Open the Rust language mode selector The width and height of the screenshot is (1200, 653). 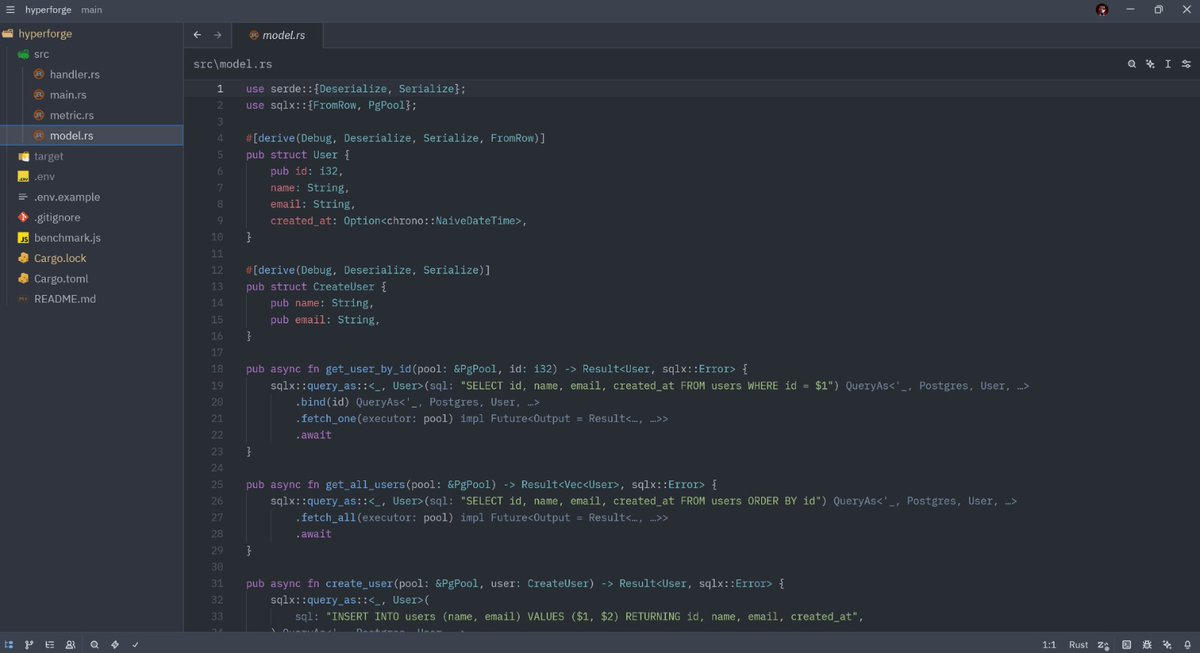pyautogui.click(x=1078, y=645)
